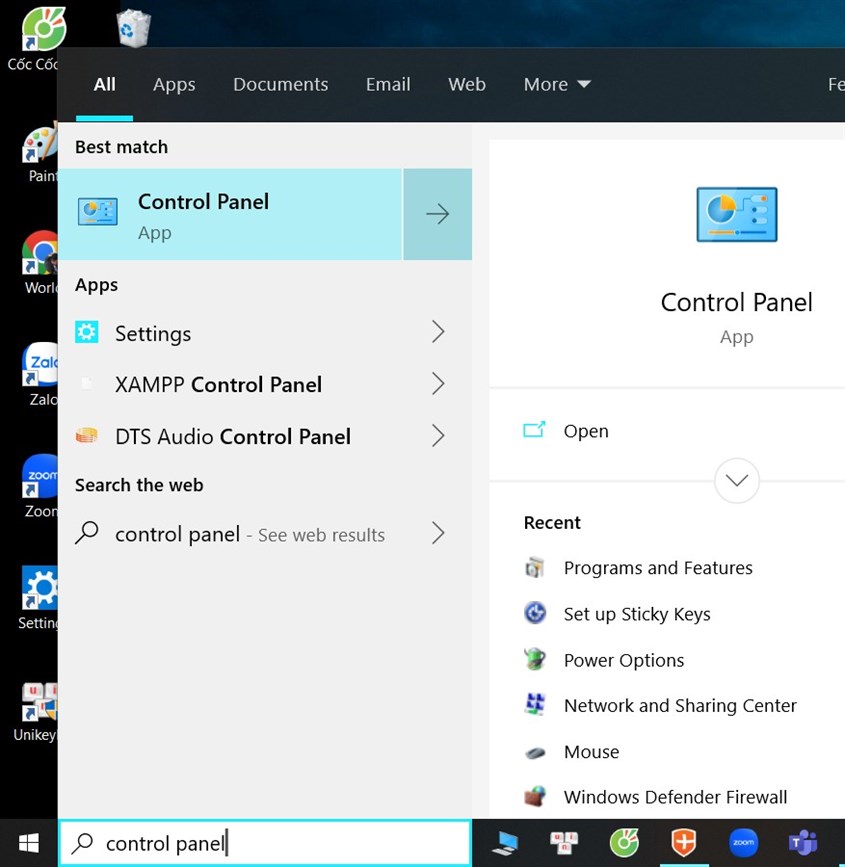Switch to the All search tab
Screen dimensions: 845x867
pos(105,84)
